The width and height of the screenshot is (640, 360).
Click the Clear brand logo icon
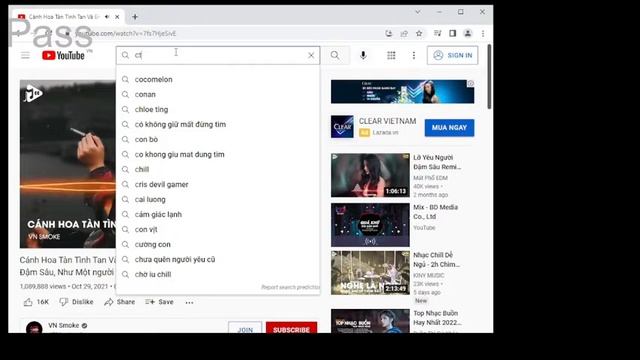[342, 127]
